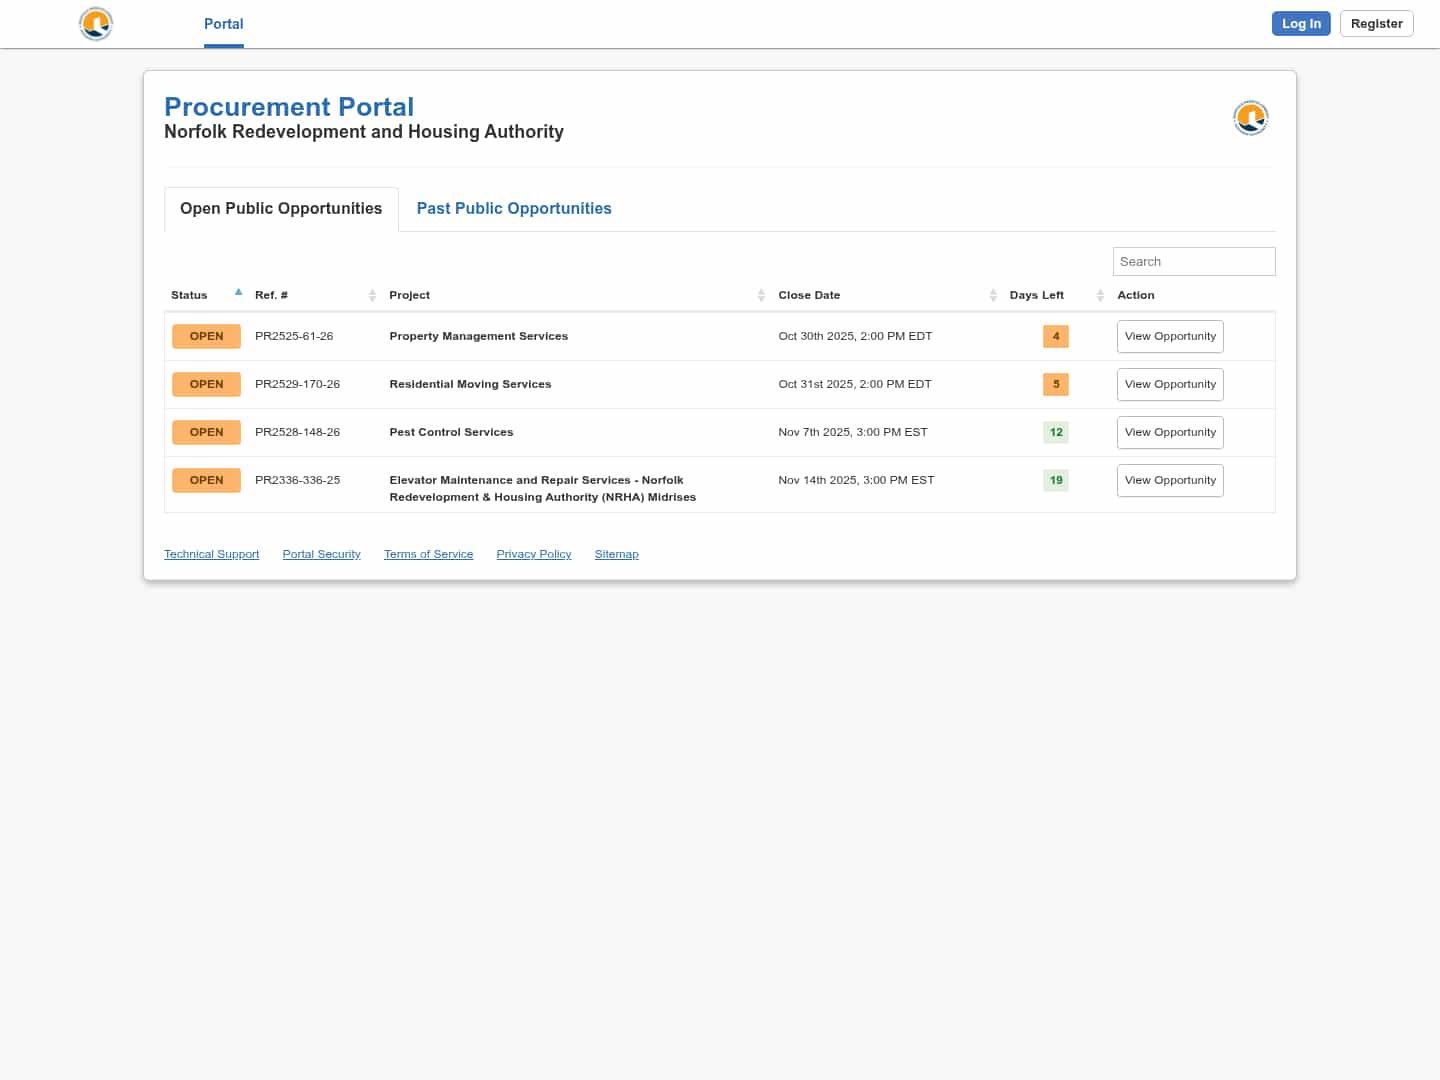The height and width of the screenshot is (1080, 1440).
Task: Sort table by Project column
Action: point(761,295)
